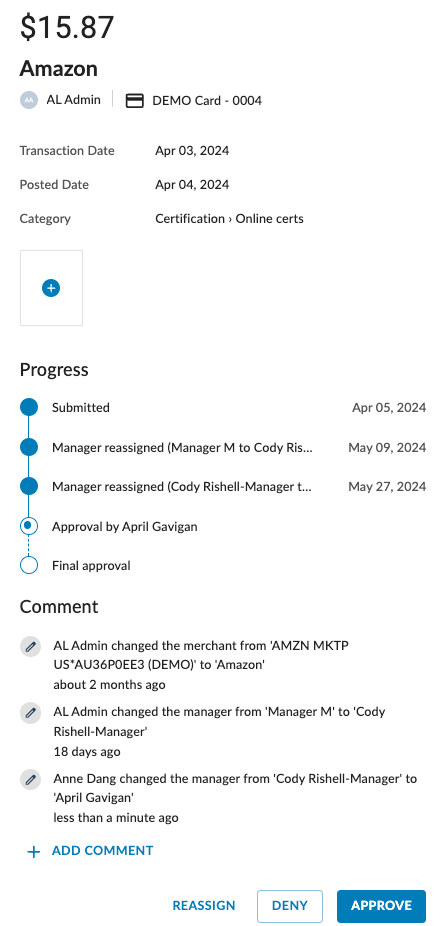Click the plus icon next to ADD COMMENT

pyautogui.click(x=34, y=852)
